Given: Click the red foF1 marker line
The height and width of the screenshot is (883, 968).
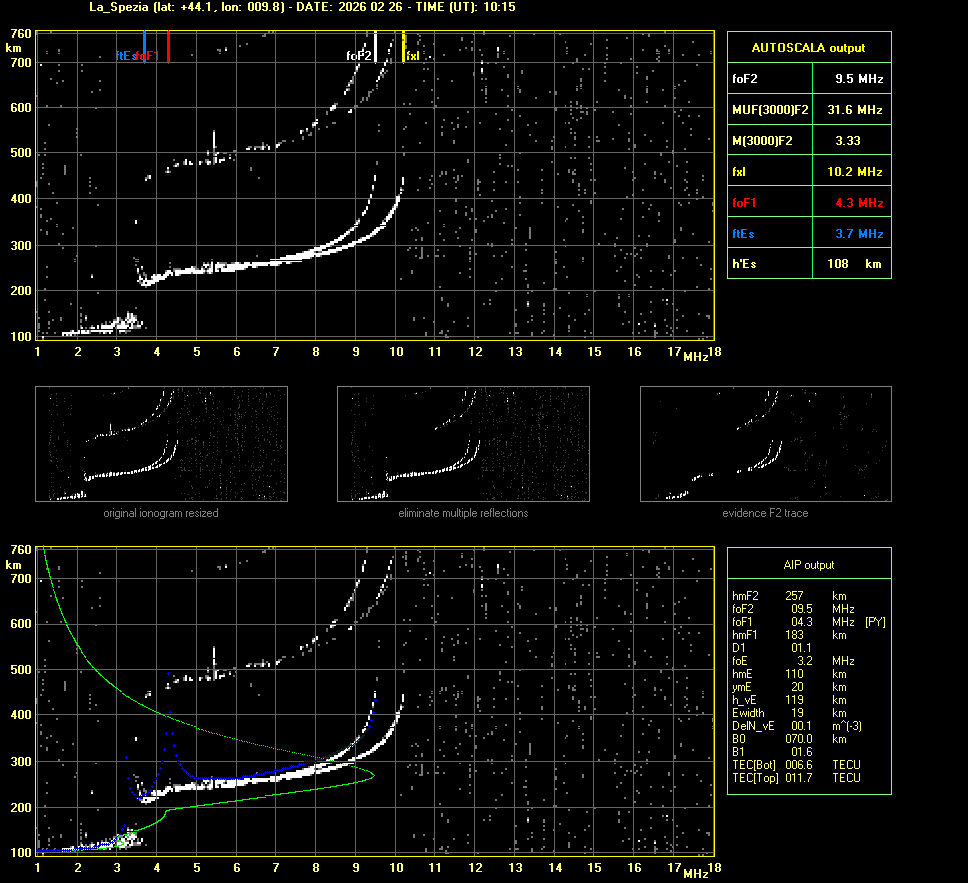Looking at the screenshot, I should [x=169, y=46].
